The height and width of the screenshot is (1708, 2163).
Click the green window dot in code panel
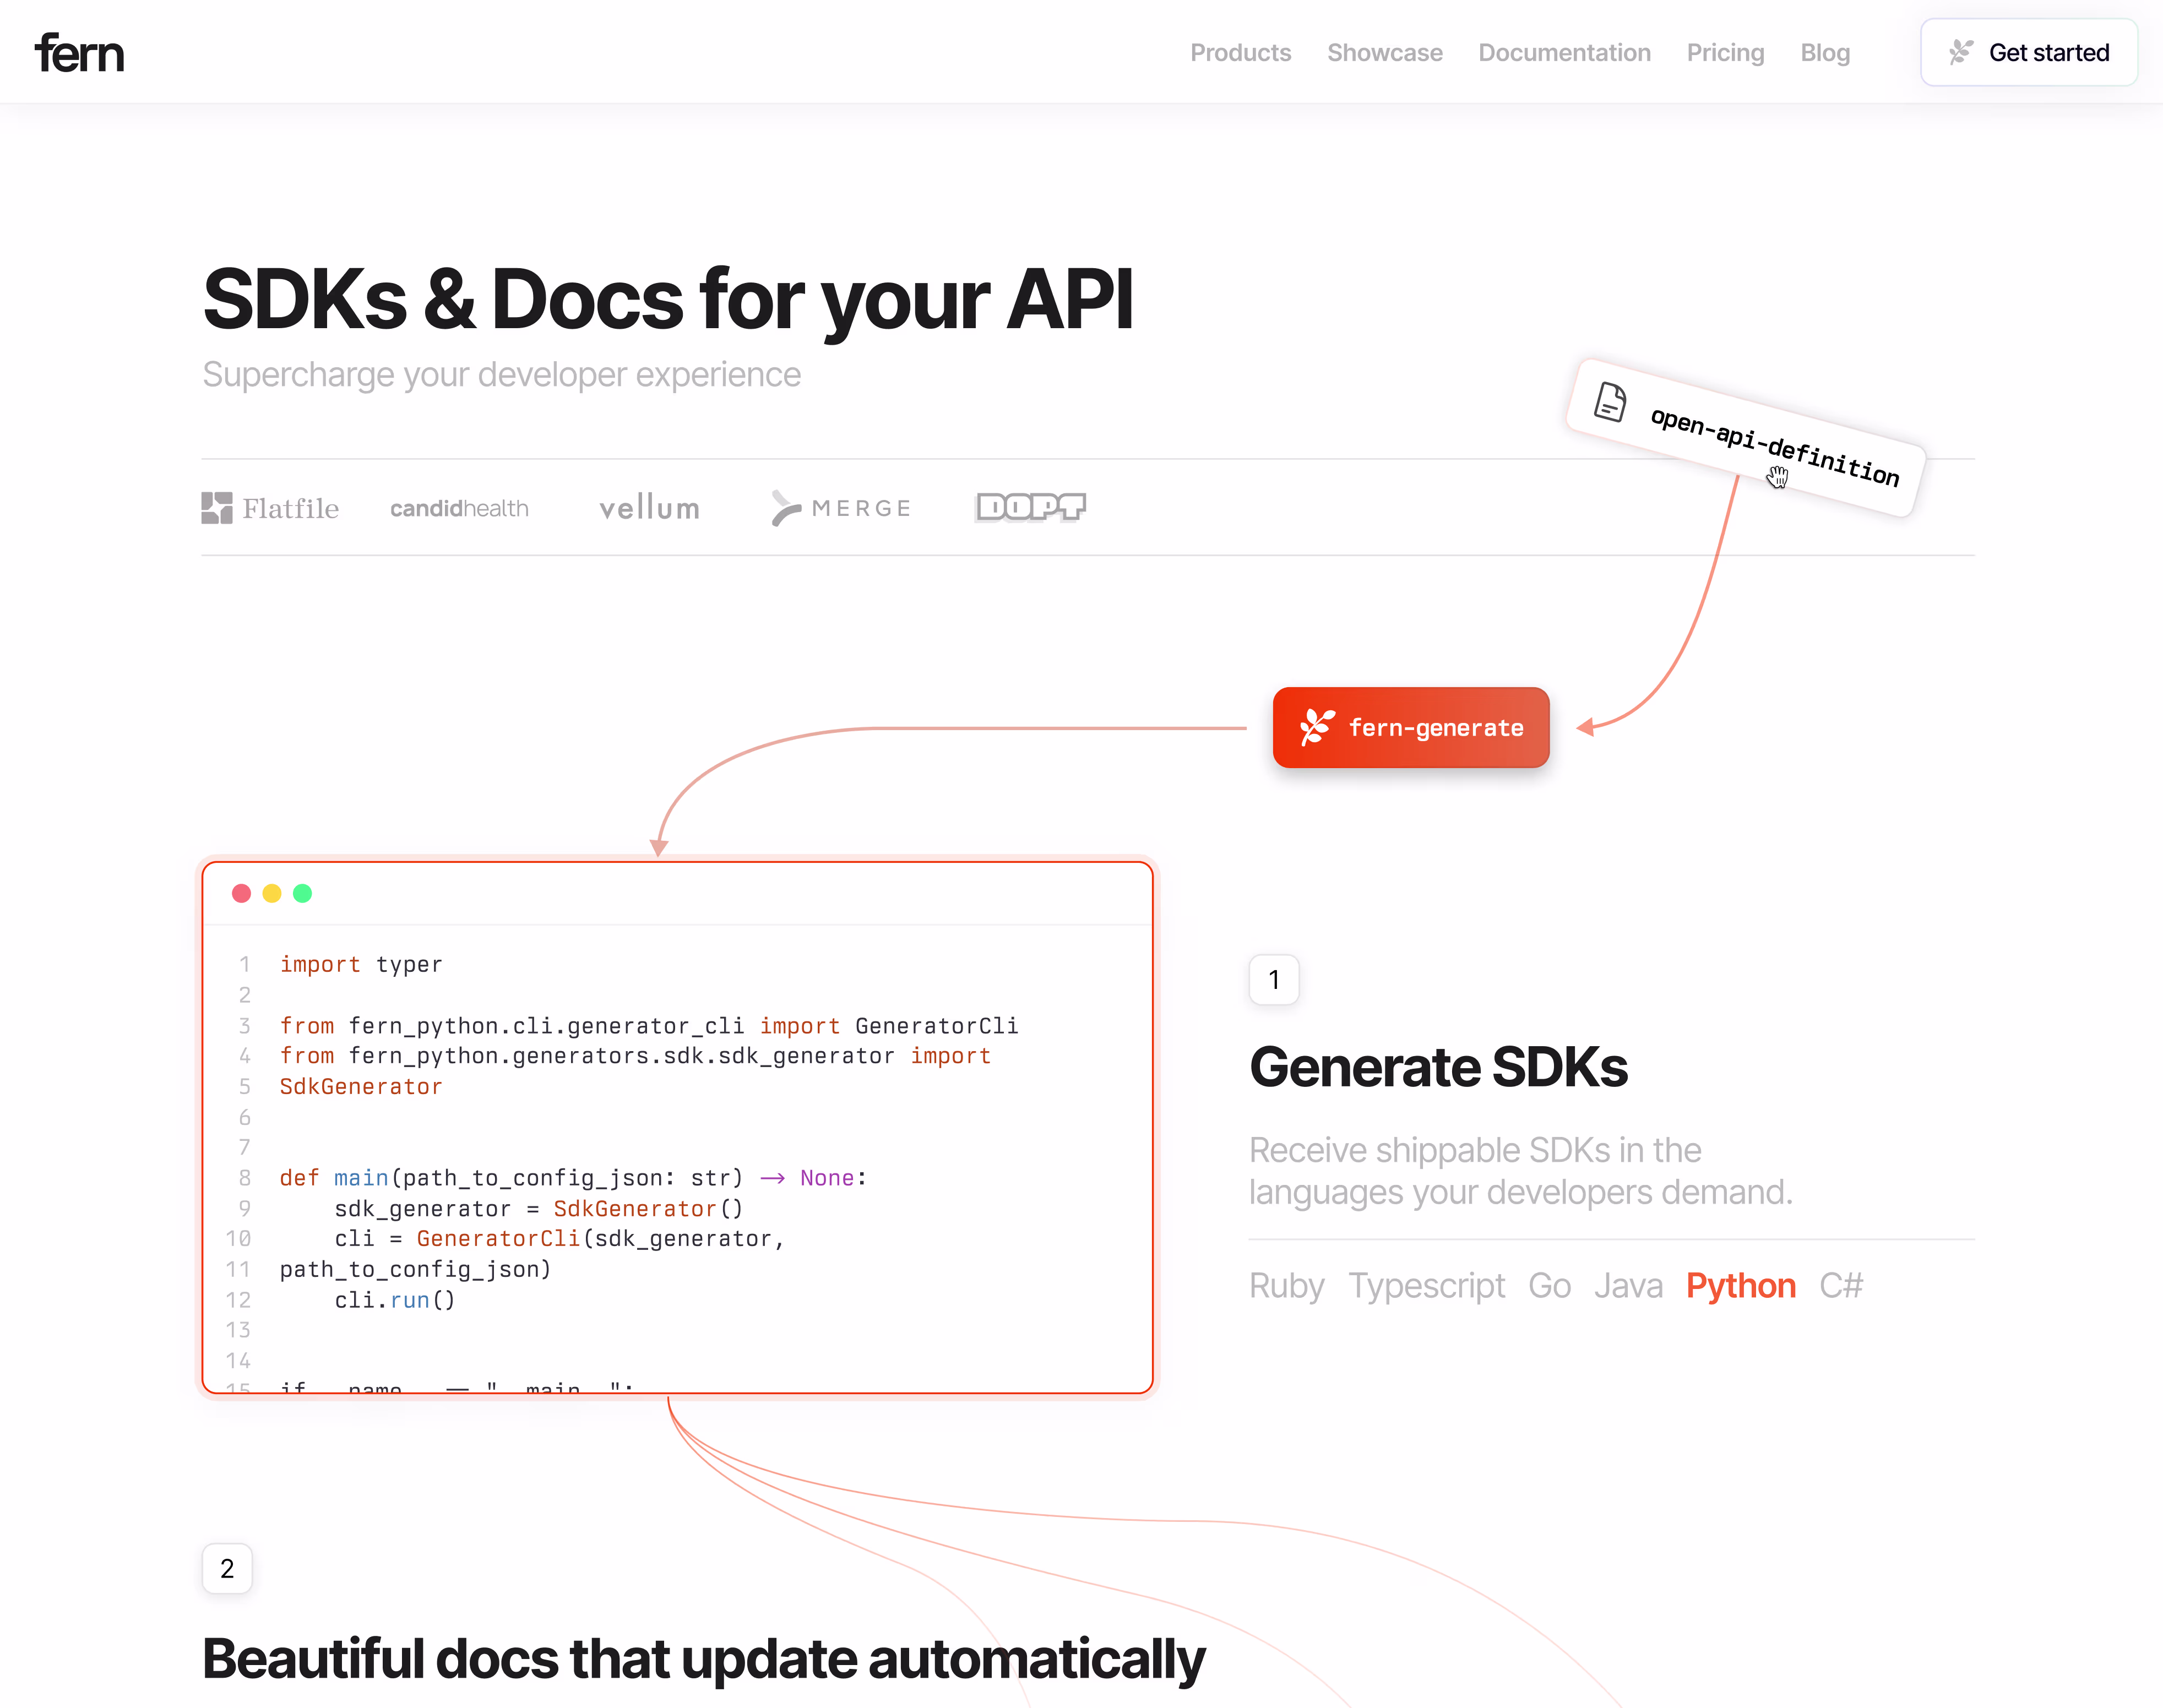pos(303,893)
